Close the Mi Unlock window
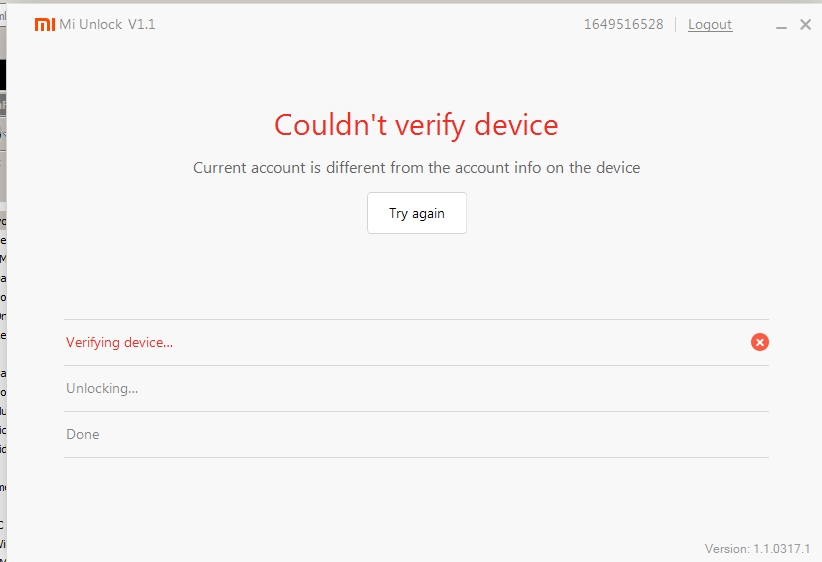The height and width of the screenshot is (562, 822). [x=806, y=25]
